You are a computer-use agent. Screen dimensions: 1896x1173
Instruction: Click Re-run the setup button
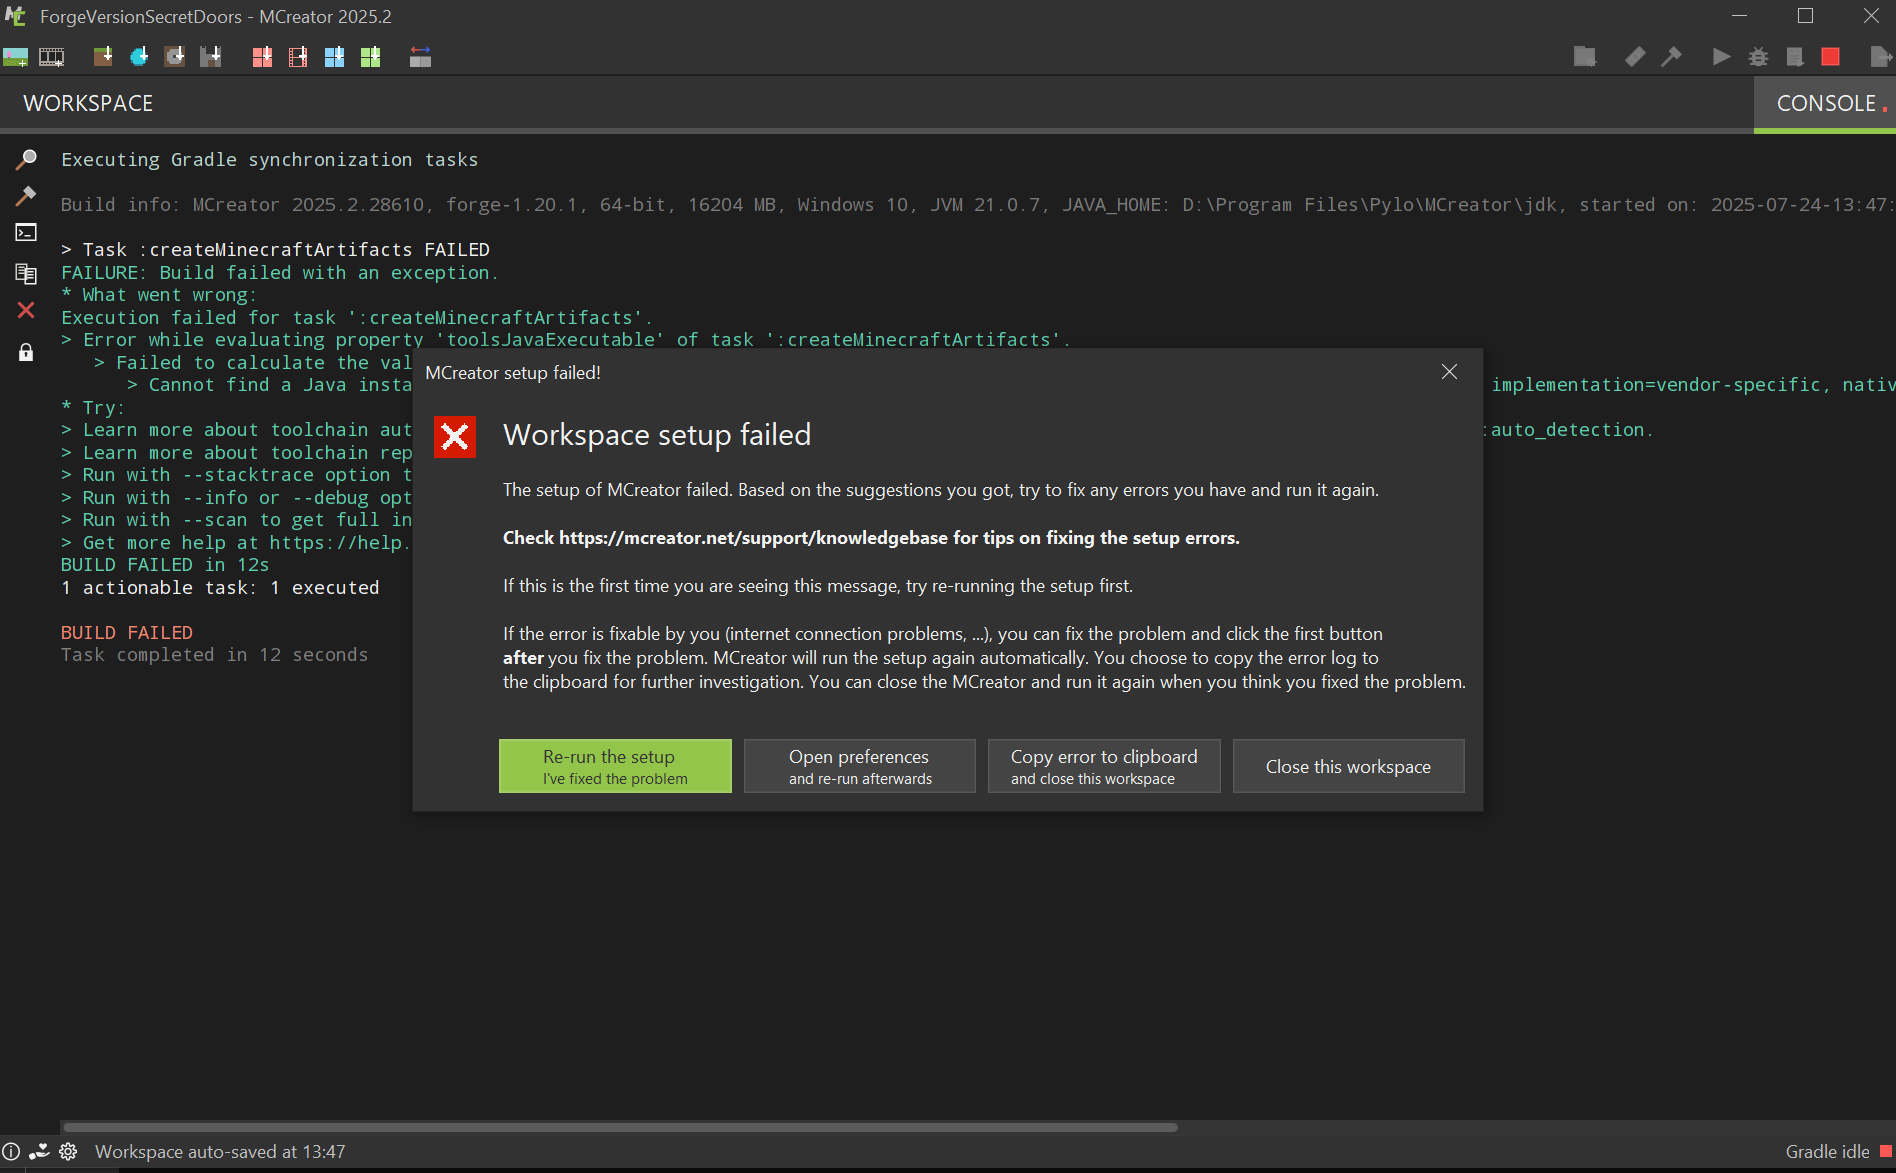615,766
